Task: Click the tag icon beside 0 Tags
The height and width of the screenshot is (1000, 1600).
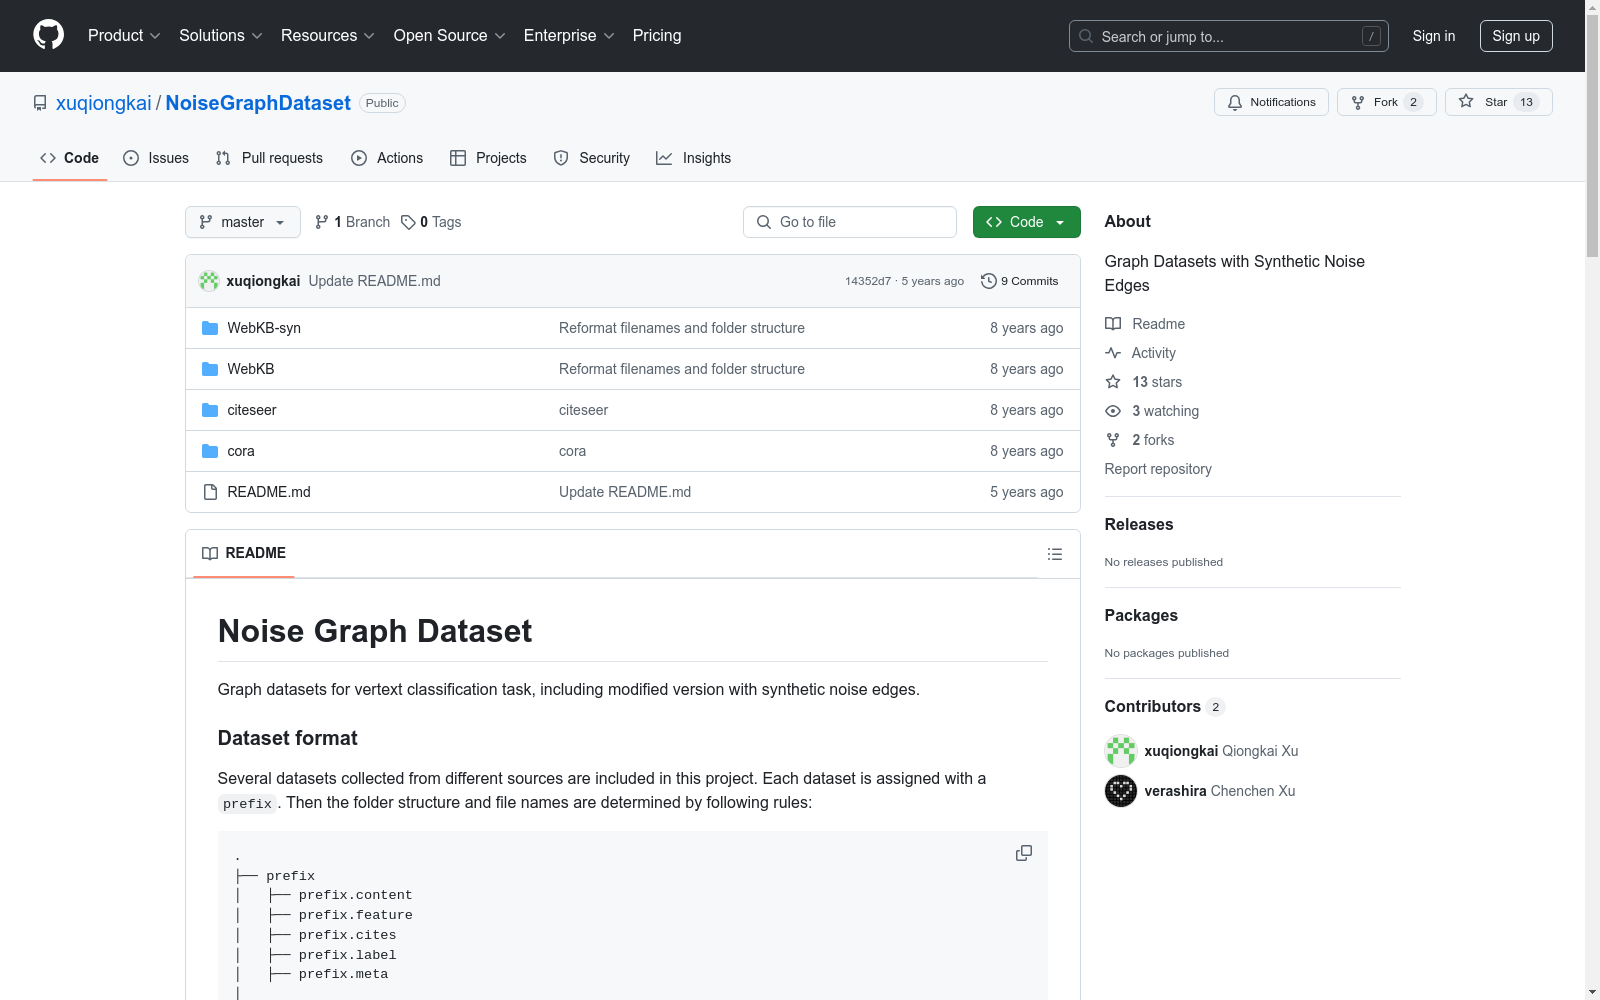Action: [x=408, y=222]
